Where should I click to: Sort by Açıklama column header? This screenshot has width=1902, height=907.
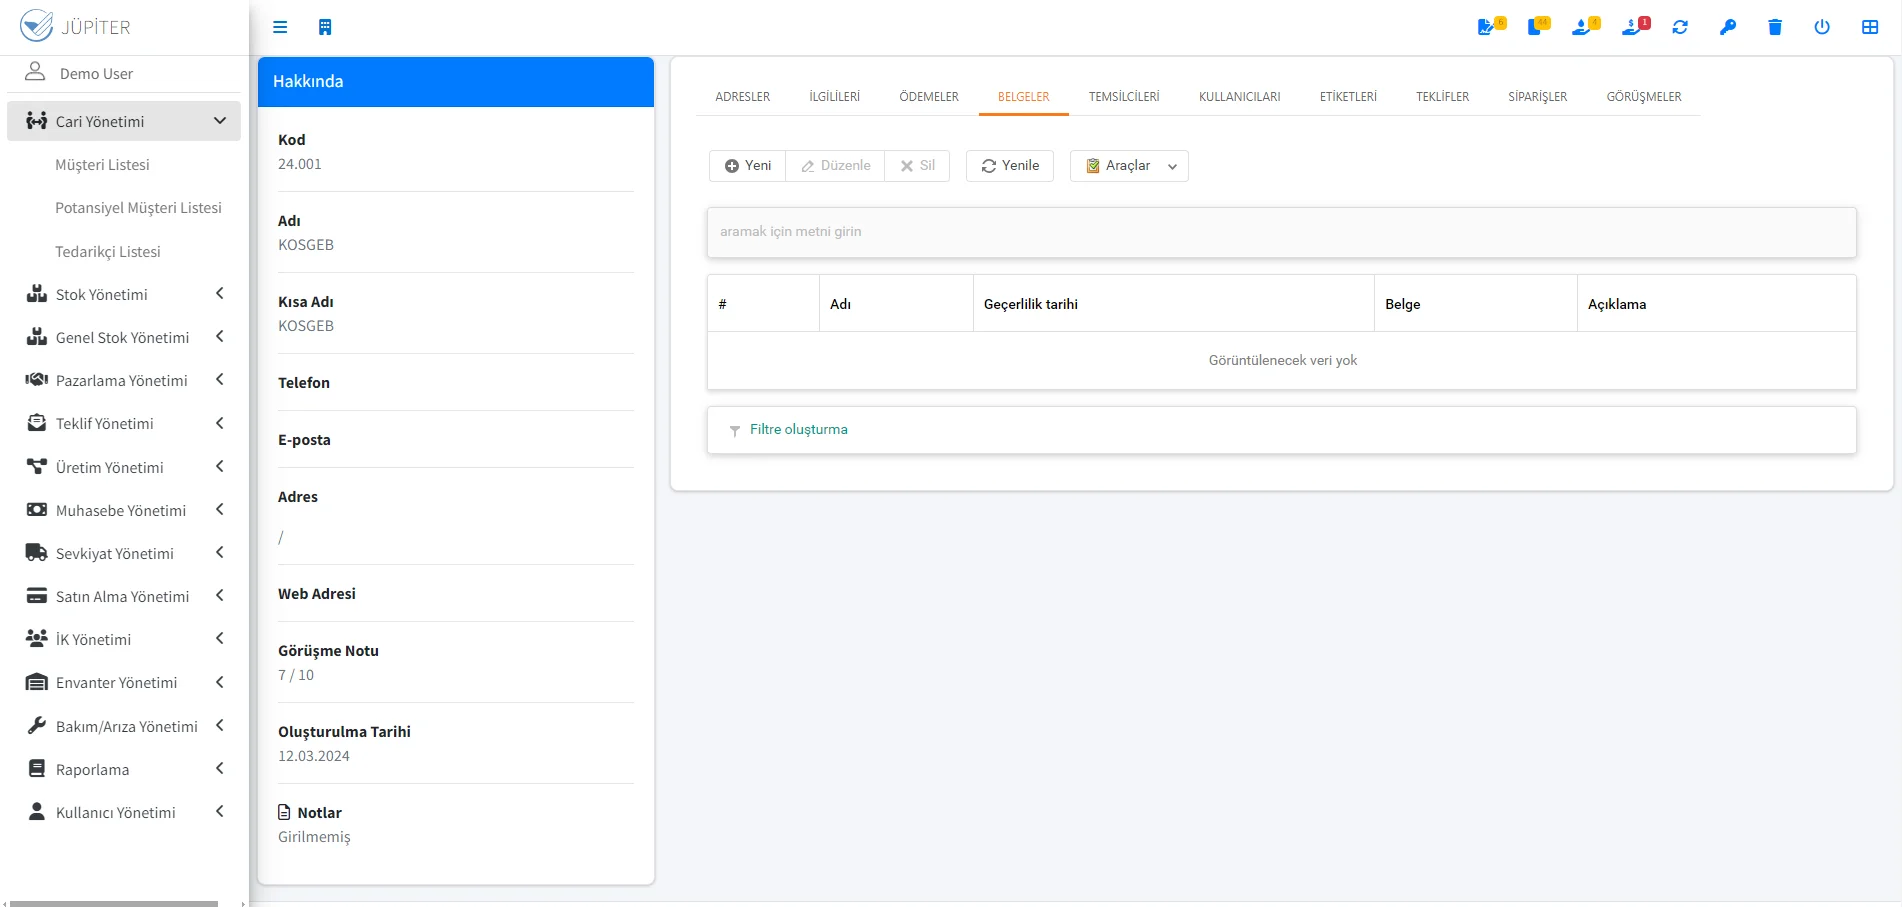(1716, 304)
